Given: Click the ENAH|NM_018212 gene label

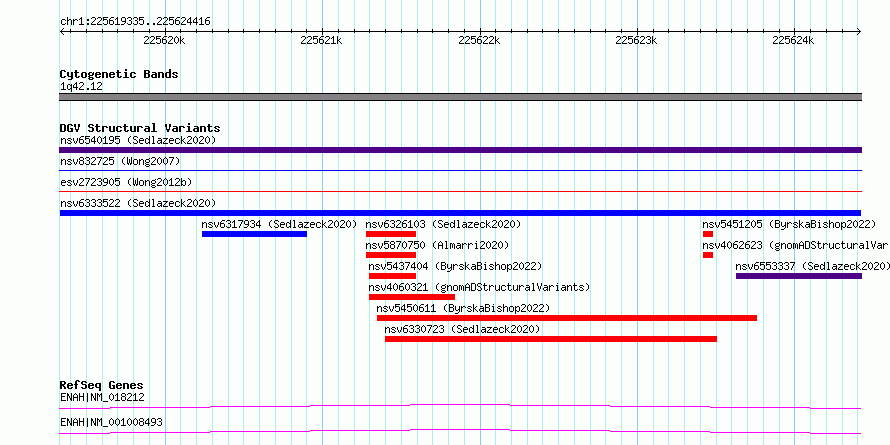Looking at the screenshot, I should 102,397.
